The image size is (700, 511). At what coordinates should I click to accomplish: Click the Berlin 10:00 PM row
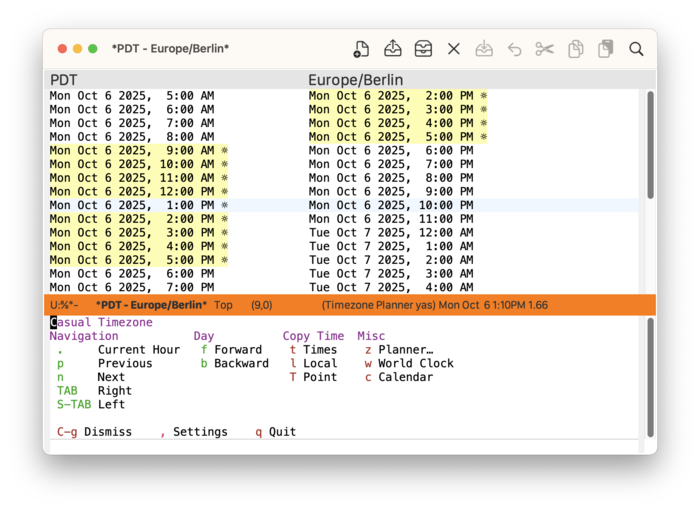click(391, 205)
